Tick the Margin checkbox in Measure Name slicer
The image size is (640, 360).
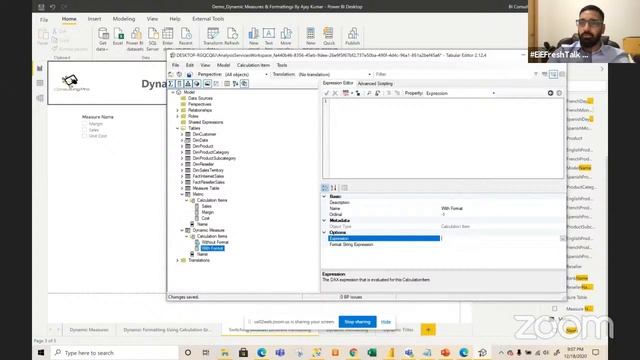click(84, 124)
